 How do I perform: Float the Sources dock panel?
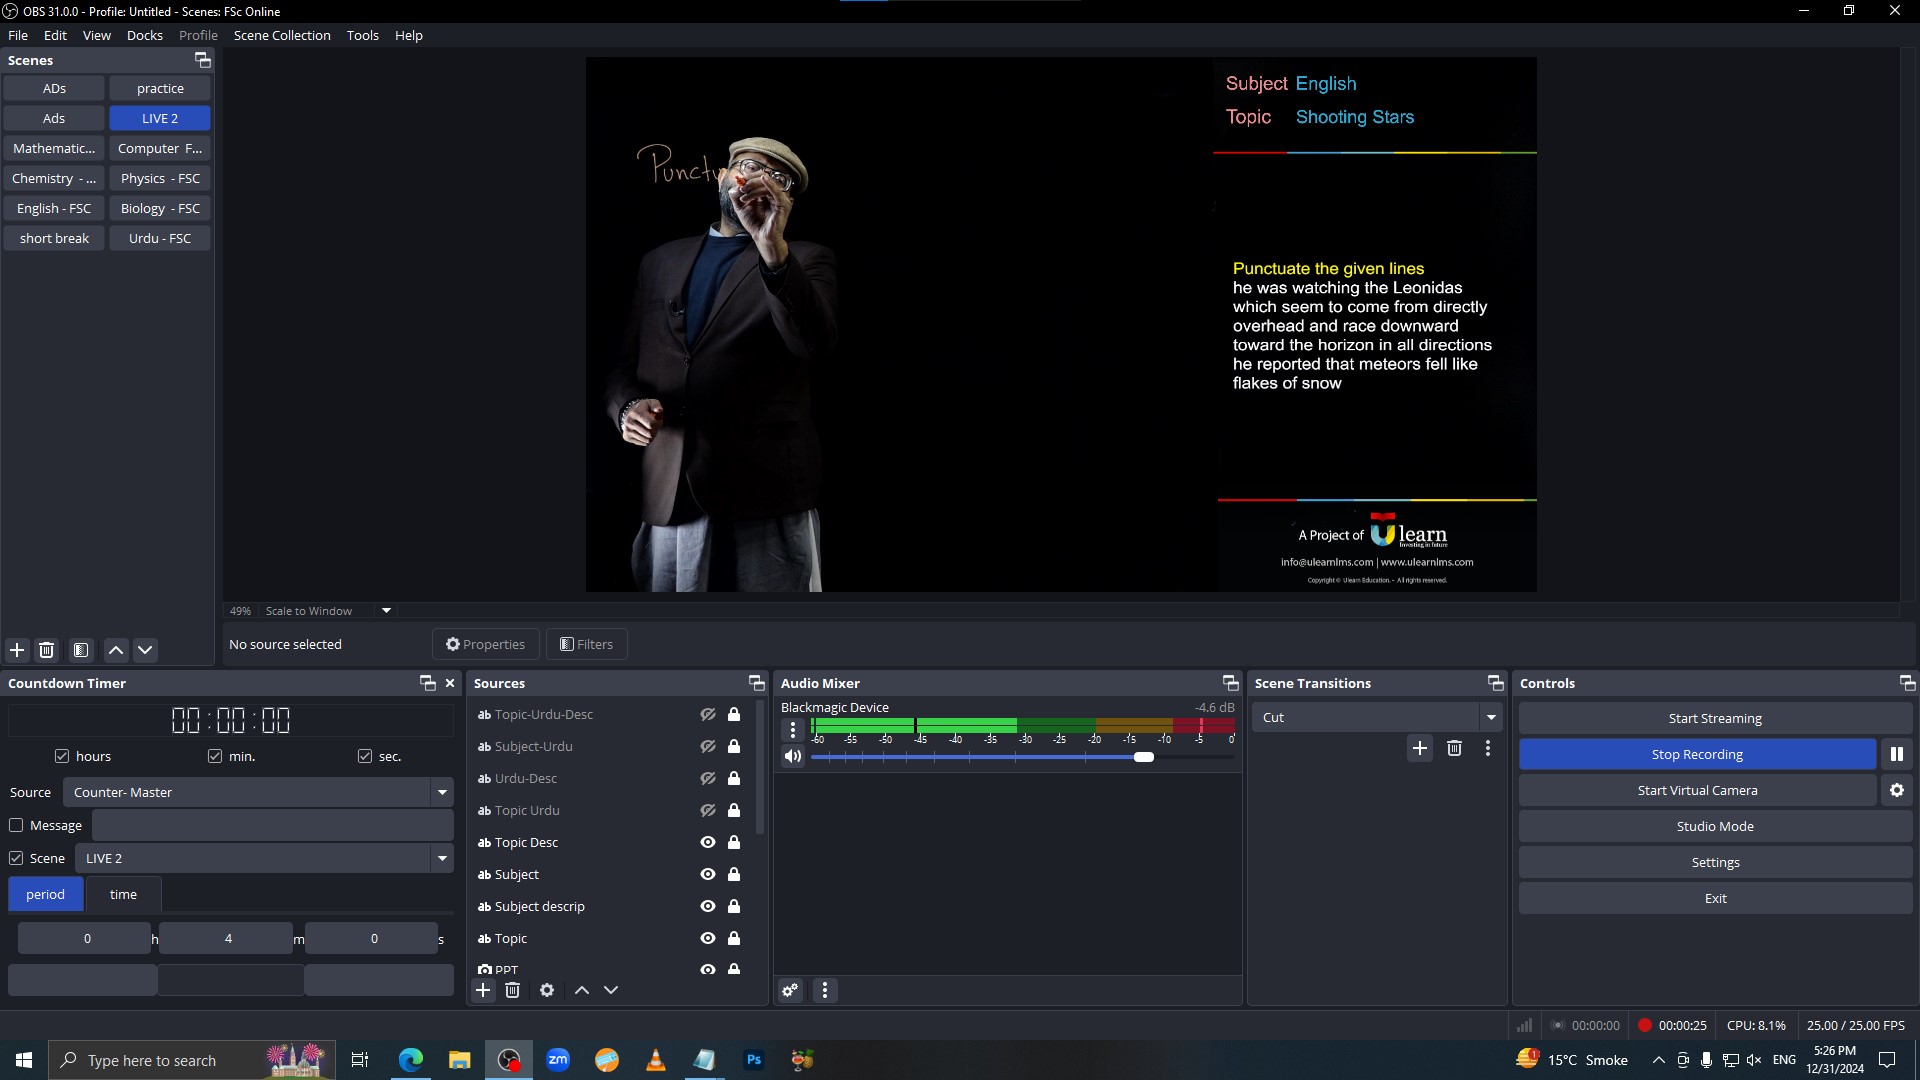tap(757, 683)
